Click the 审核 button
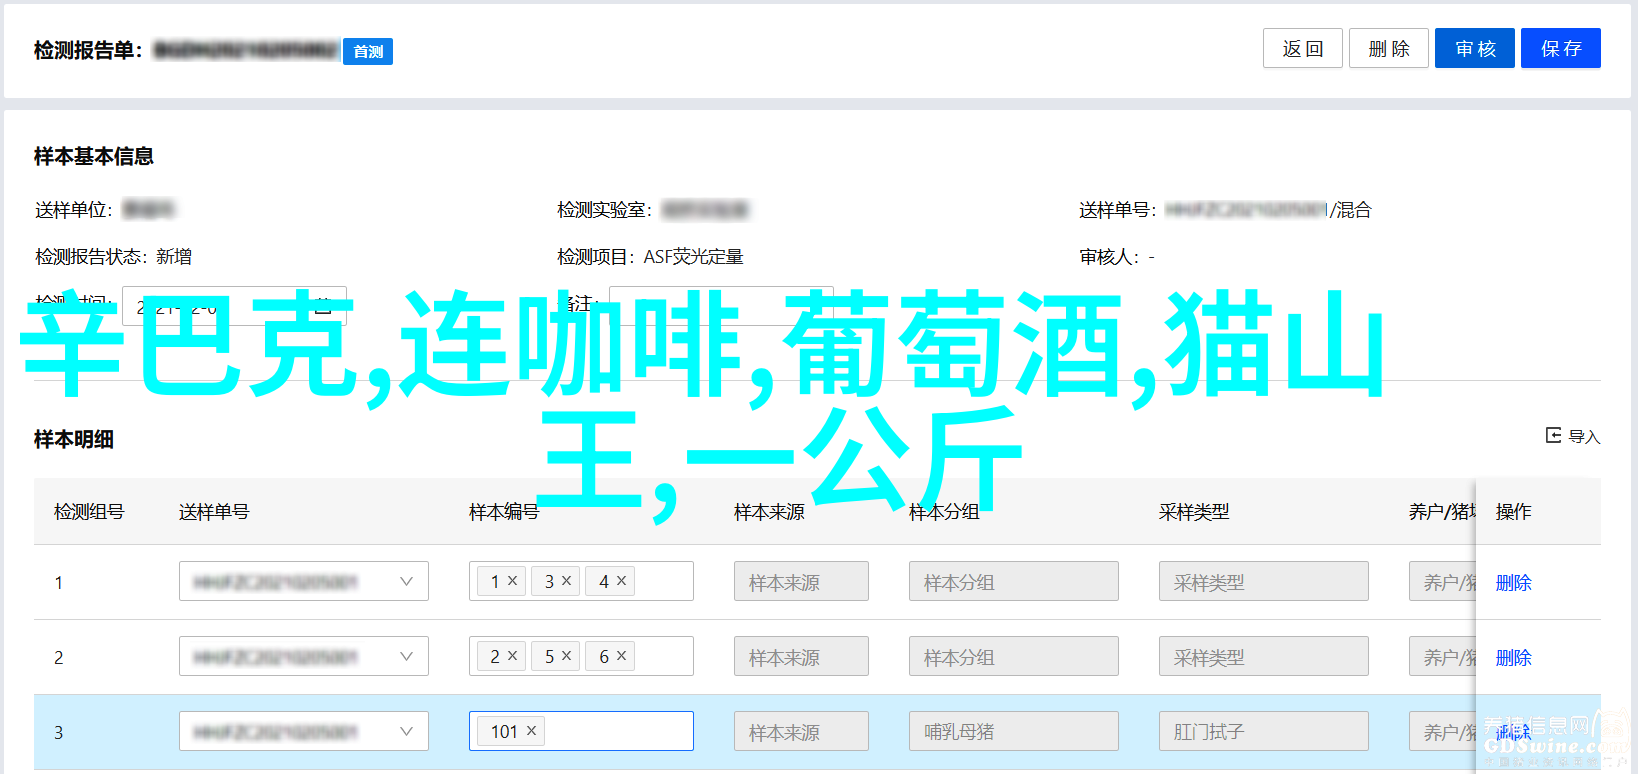 click(x=1474, y=48)
